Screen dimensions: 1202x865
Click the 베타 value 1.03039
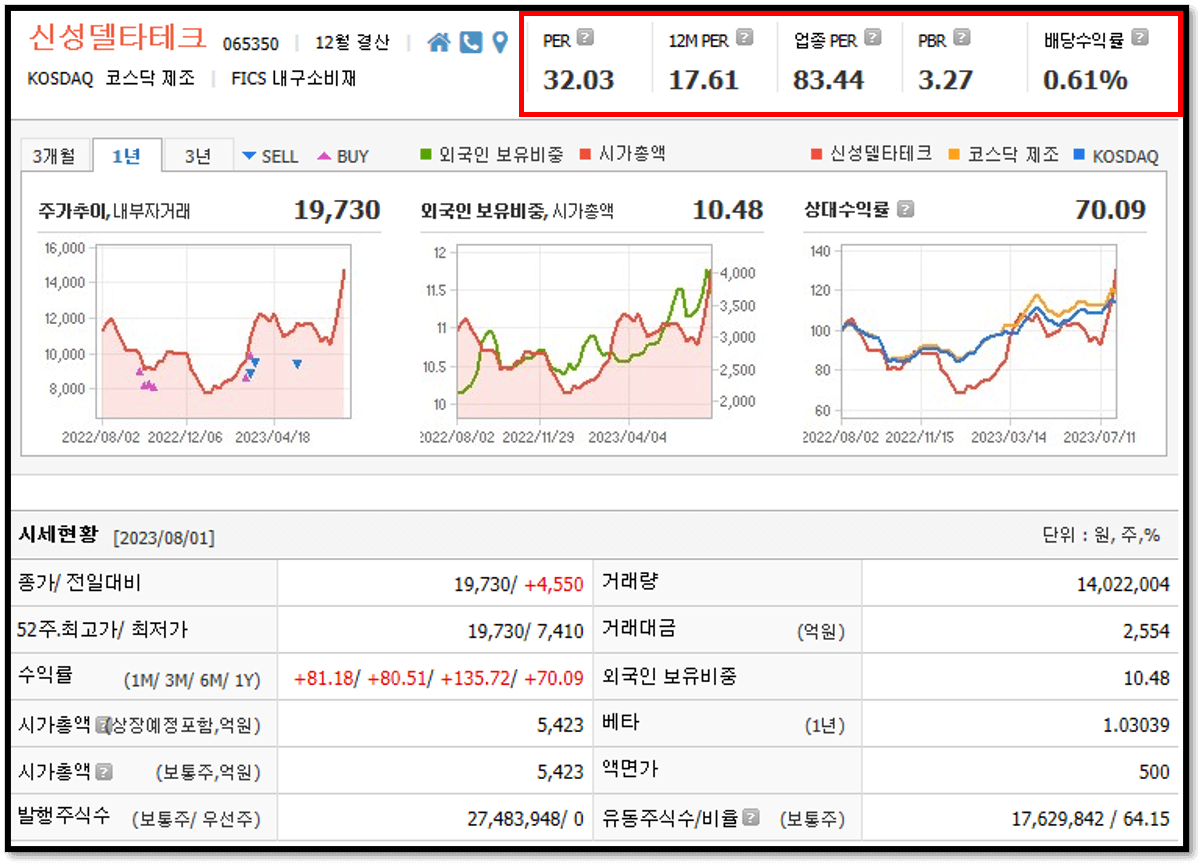[x=1136, y=725]
